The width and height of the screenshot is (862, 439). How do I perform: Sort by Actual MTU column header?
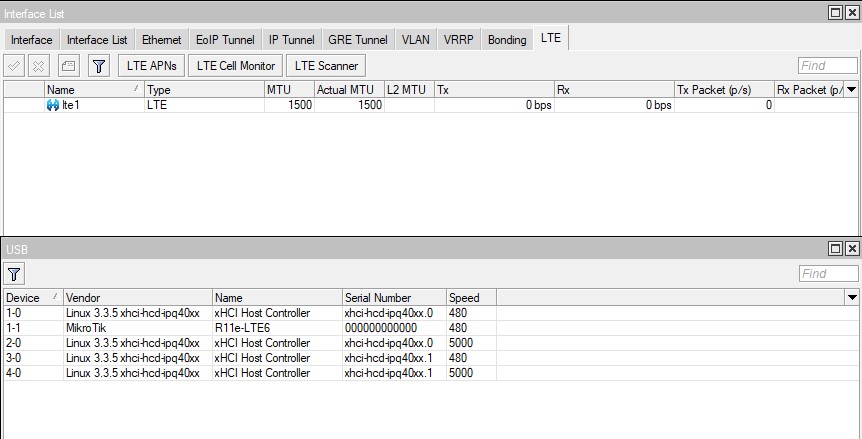pos(349,90)
